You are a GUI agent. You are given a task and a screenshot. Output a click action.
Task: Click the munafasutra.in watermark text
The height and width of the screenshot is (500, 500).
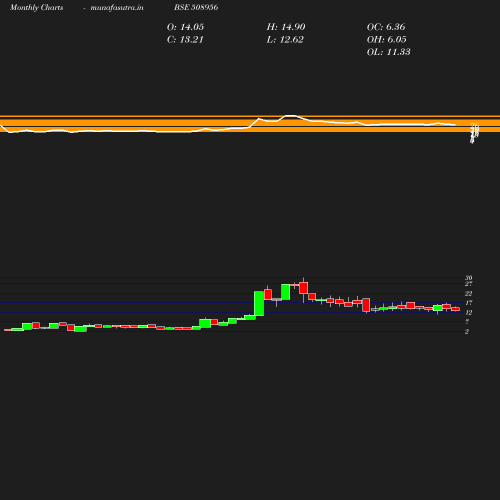pyautogui.click(x=117, y=7)
